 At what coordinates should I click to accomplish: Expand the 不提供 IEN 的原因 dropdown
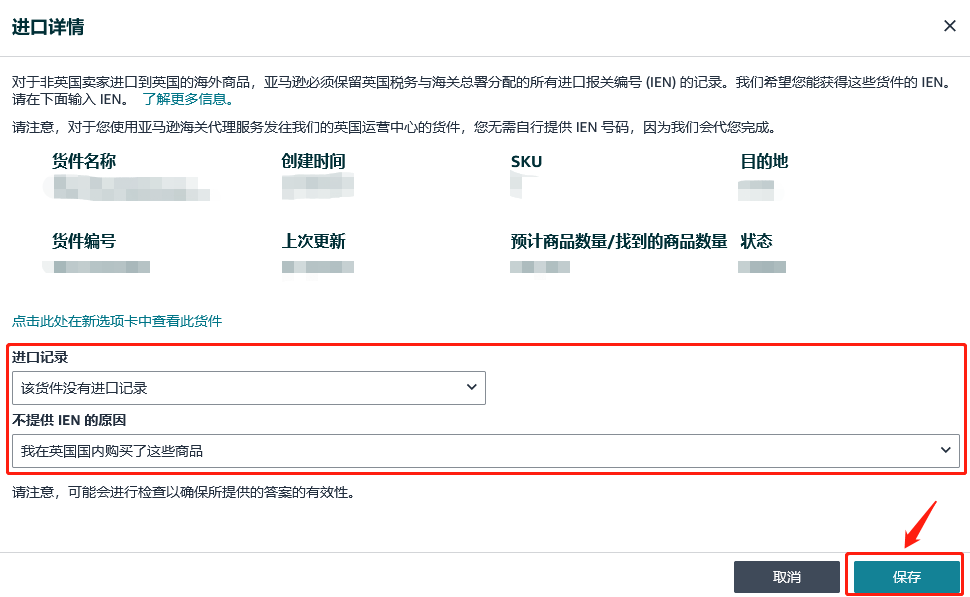point(484,450)
